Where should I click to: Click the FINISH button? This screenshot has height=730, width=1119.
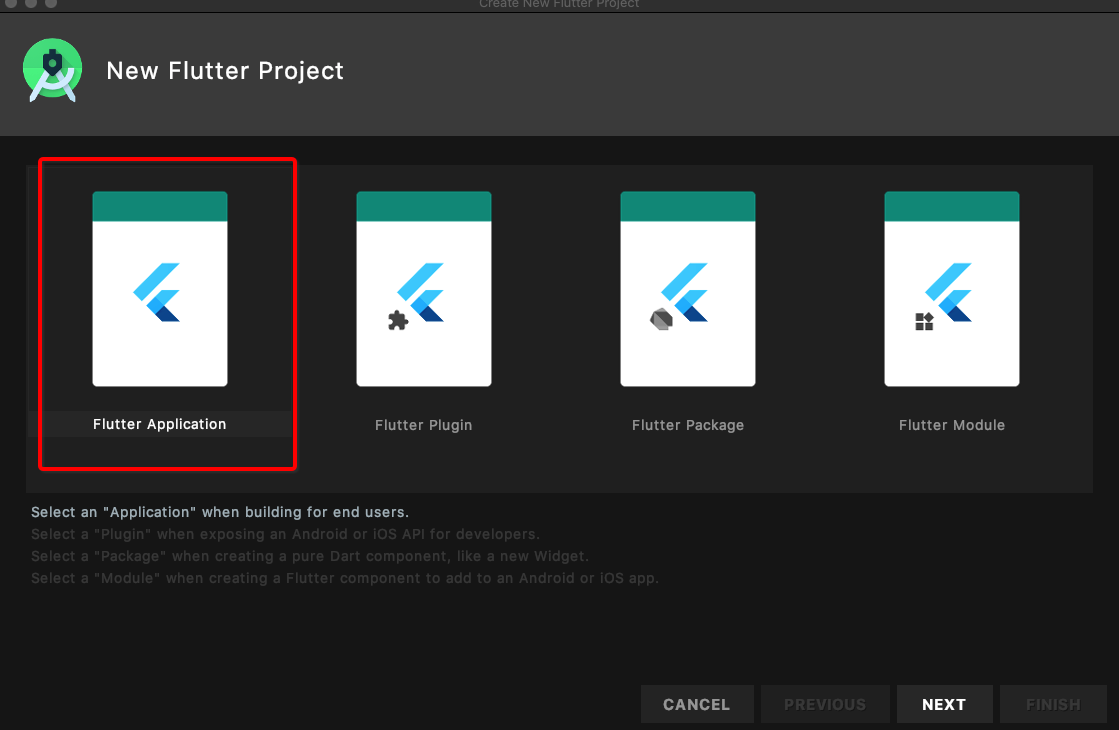point(1053,705)
